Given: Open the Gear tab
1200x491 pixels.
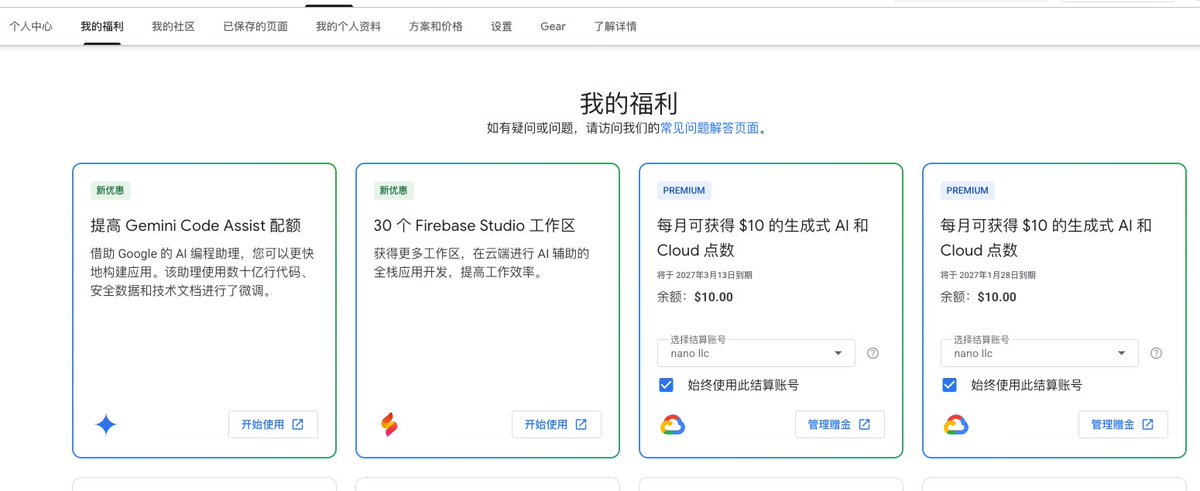Looking at the screenshot, I should pyautogui.click(x=553, y=27).
